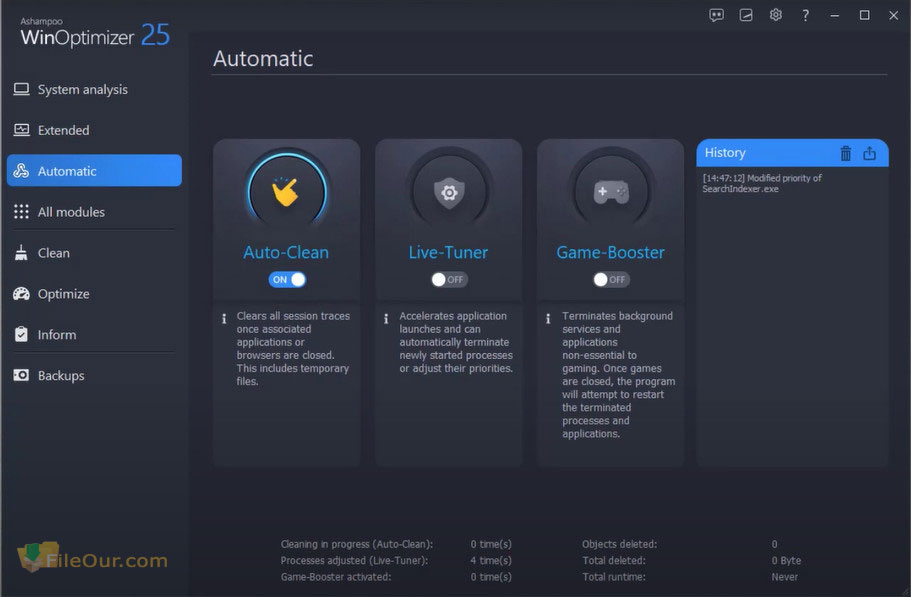Minimize the WinOptimizer window
The height and width of the screenshot is (597, 911).
click(835, 16)
